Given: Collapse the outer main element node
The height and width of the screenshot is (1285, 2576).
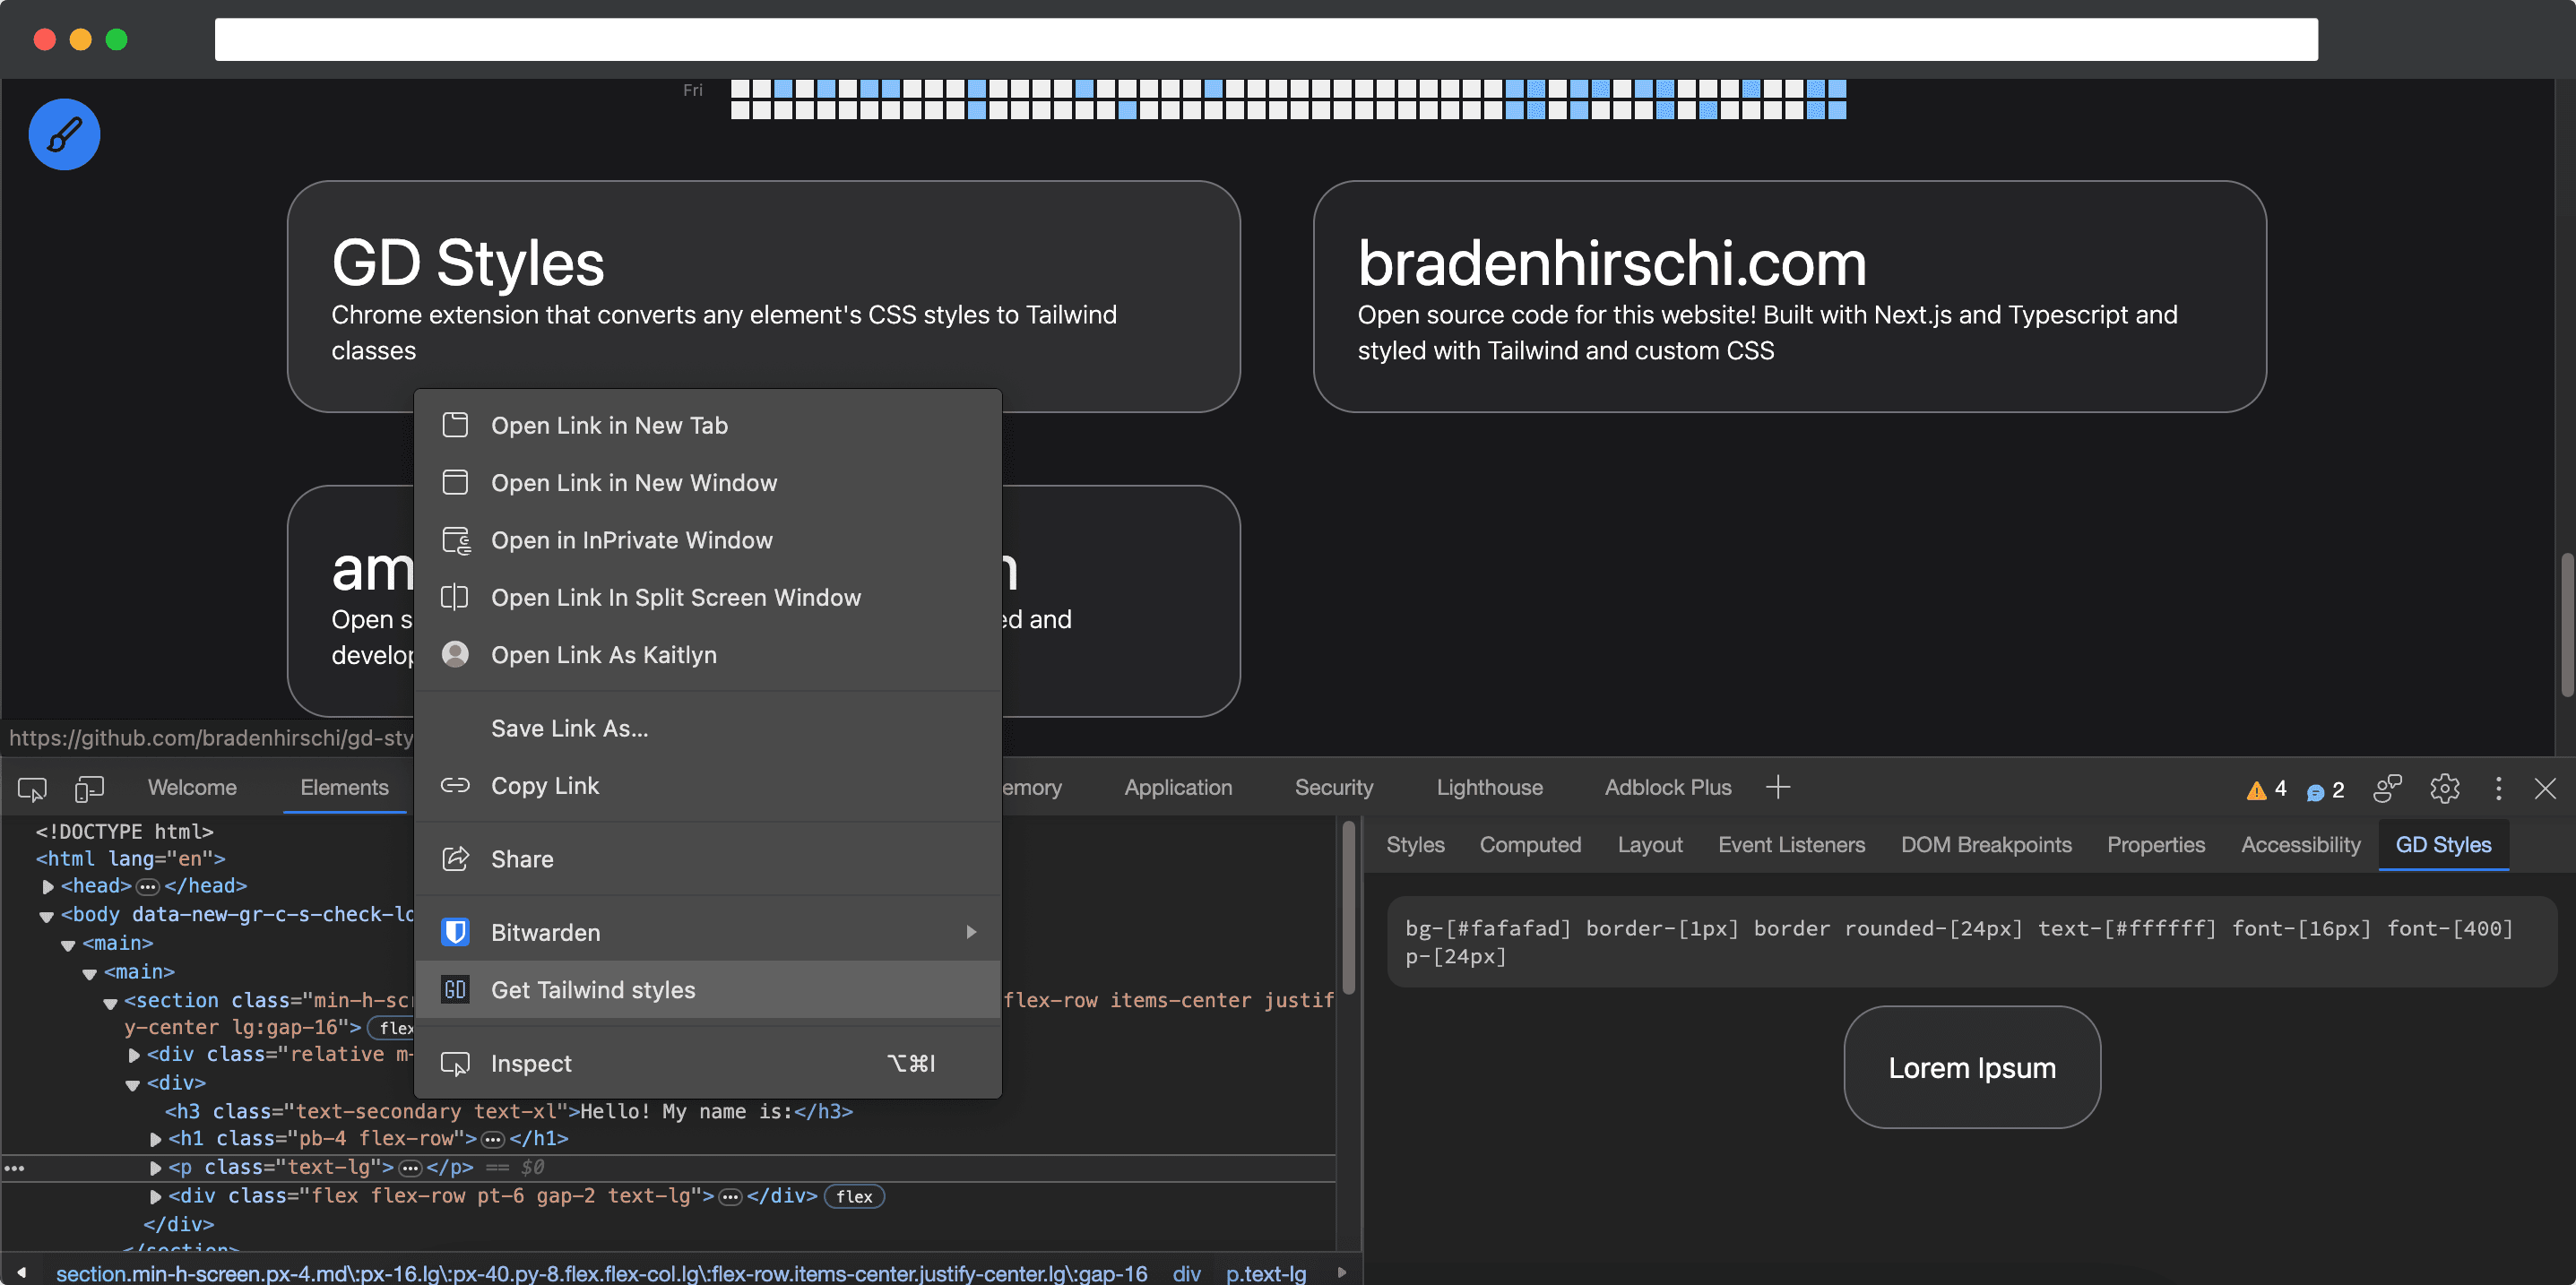Looking at the screenshot, I should click(68, 944).
